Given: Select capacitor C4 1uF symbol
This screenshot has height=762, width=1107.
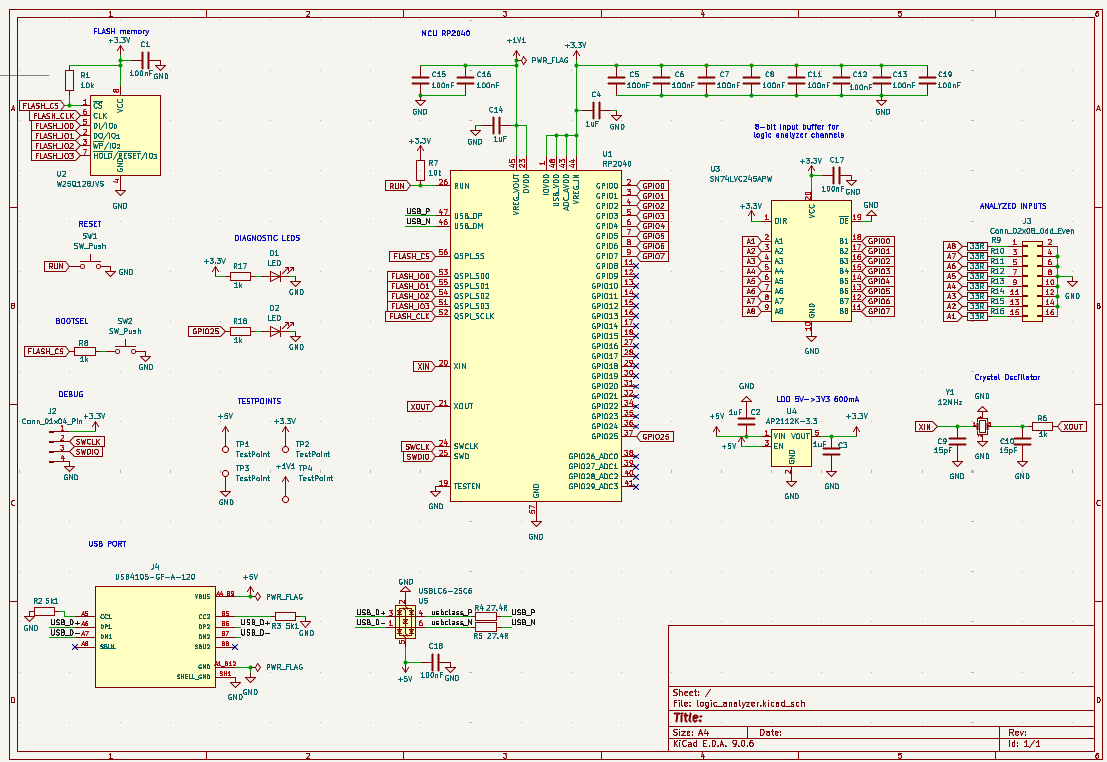Looking at the screenshot, I should tap(595, 110).
